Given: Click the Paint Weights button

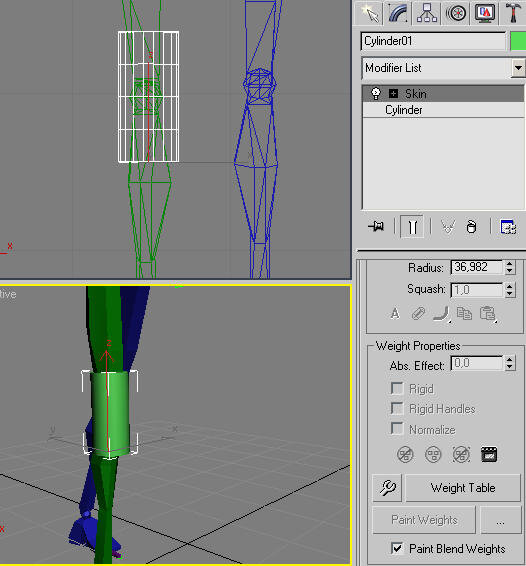Looking at the screenshot, I should click(x=424, y=520).
